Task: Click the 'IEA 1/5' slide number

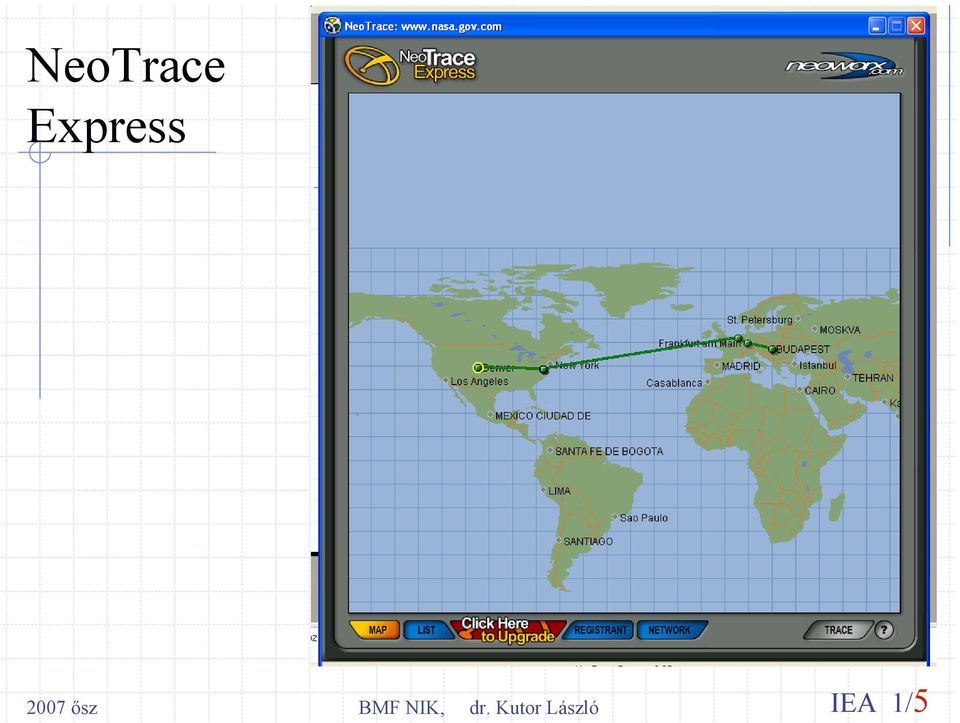Action: [x=879, y=702]
